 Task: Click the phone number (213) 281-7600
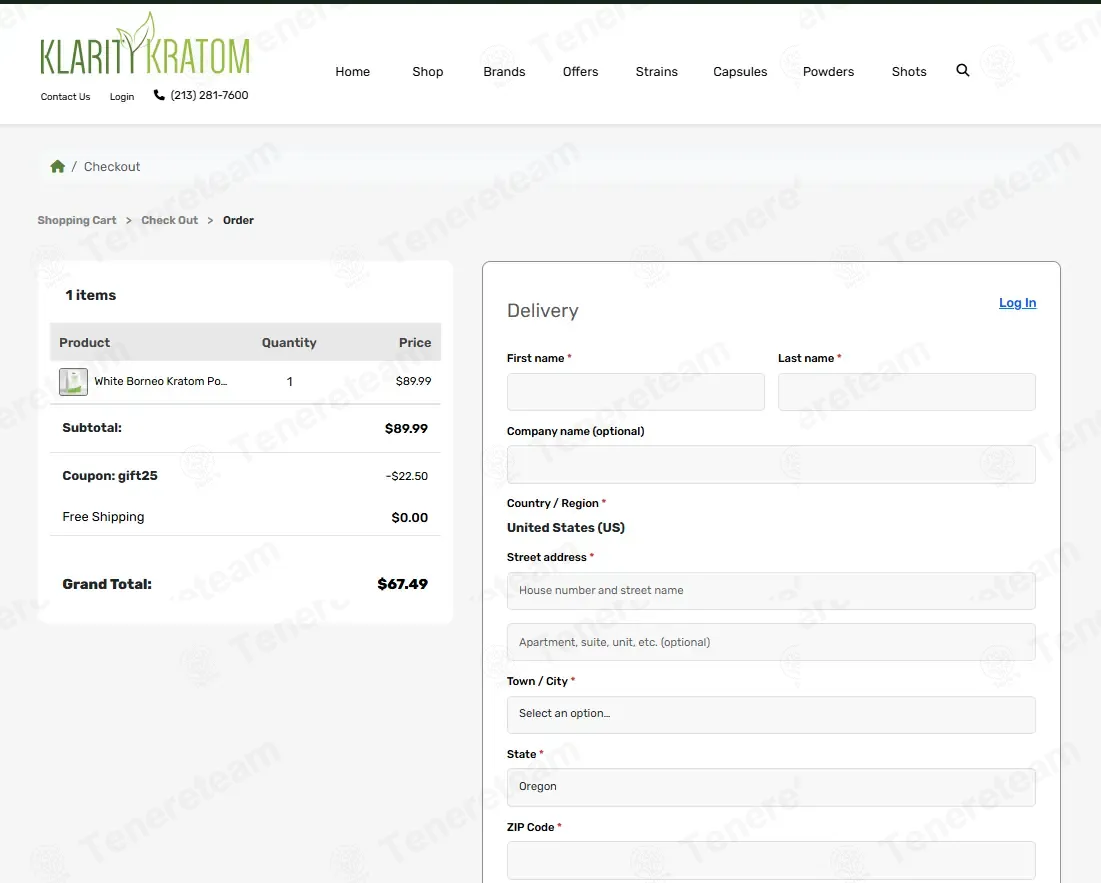tap(209, 95)
